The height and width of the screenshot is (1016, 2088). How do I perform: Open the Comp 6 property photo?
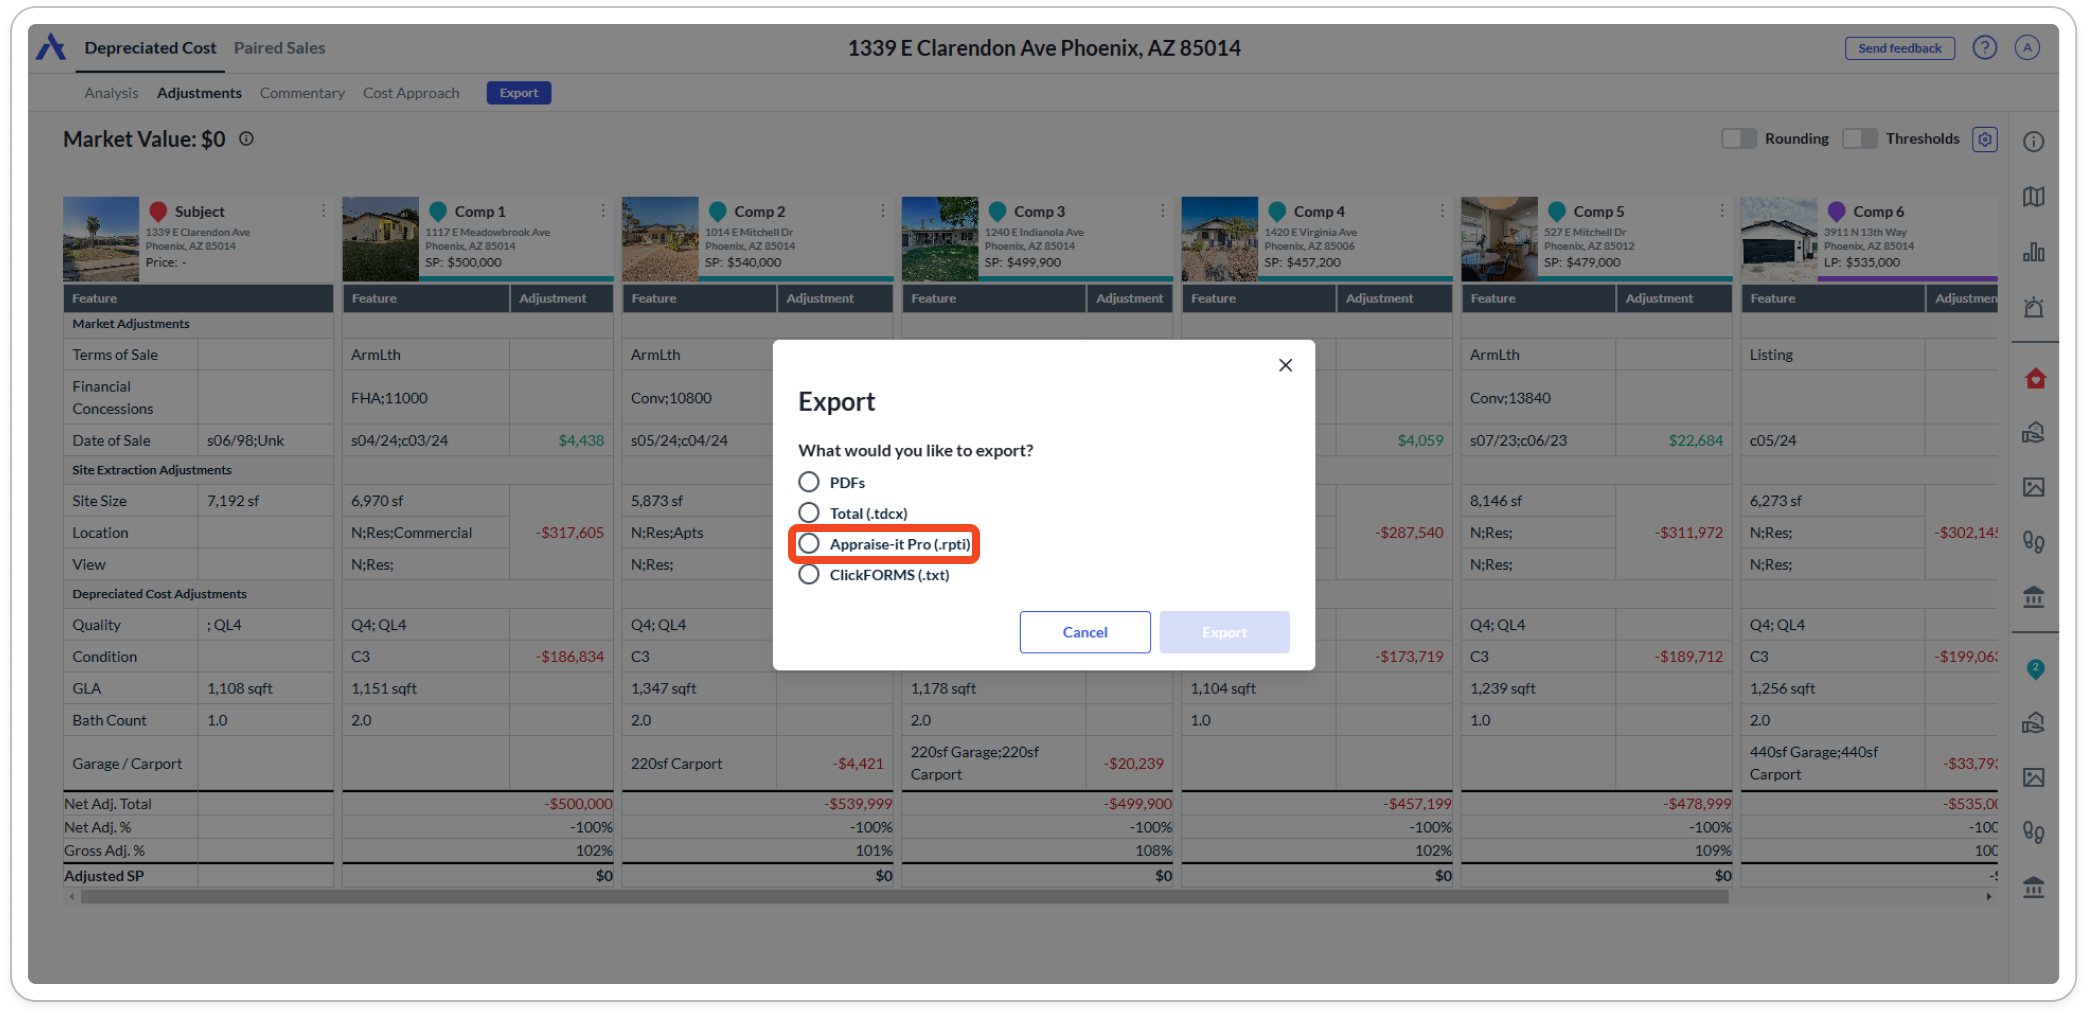(x=1779, y=239)
